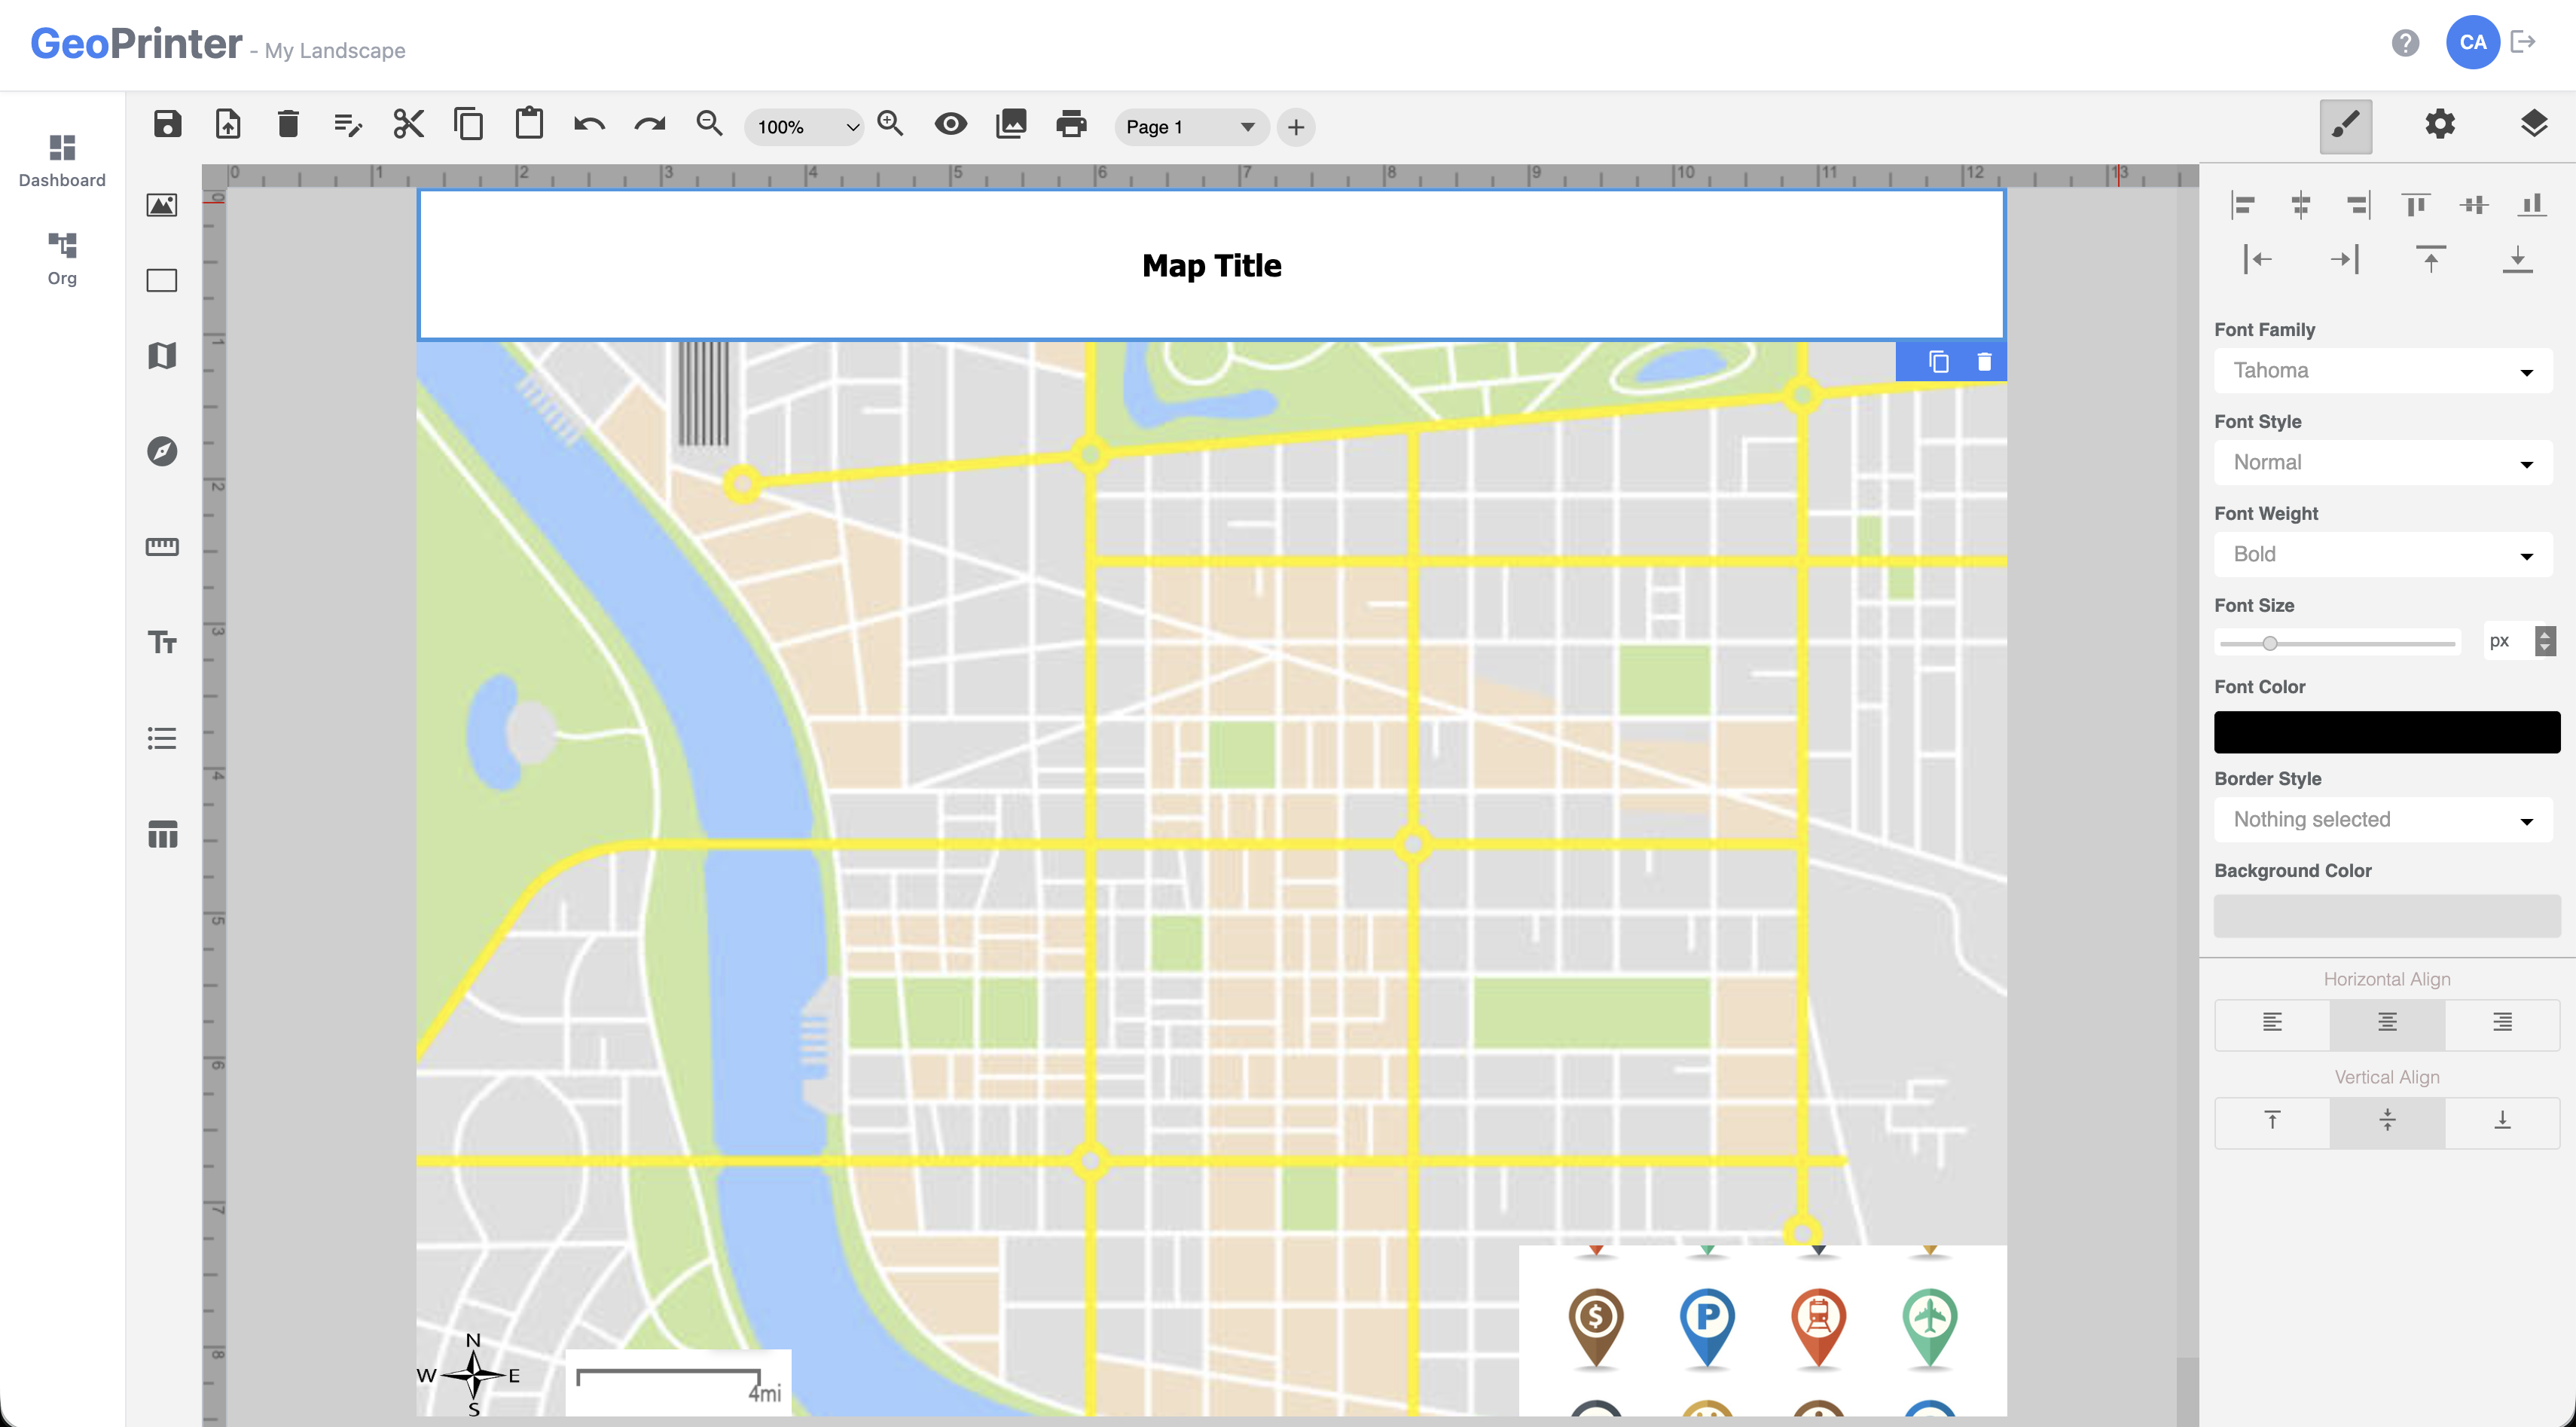Viewport: 2576px width, 1427px height.
Task: Click the logout icon
Action: point(2523,42)
